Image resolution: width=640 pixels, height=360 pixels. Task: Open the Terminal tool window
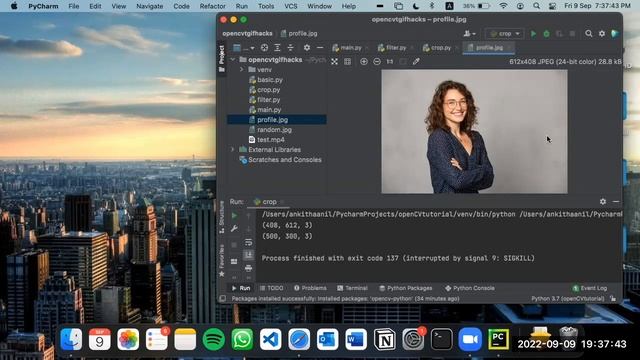353,288
